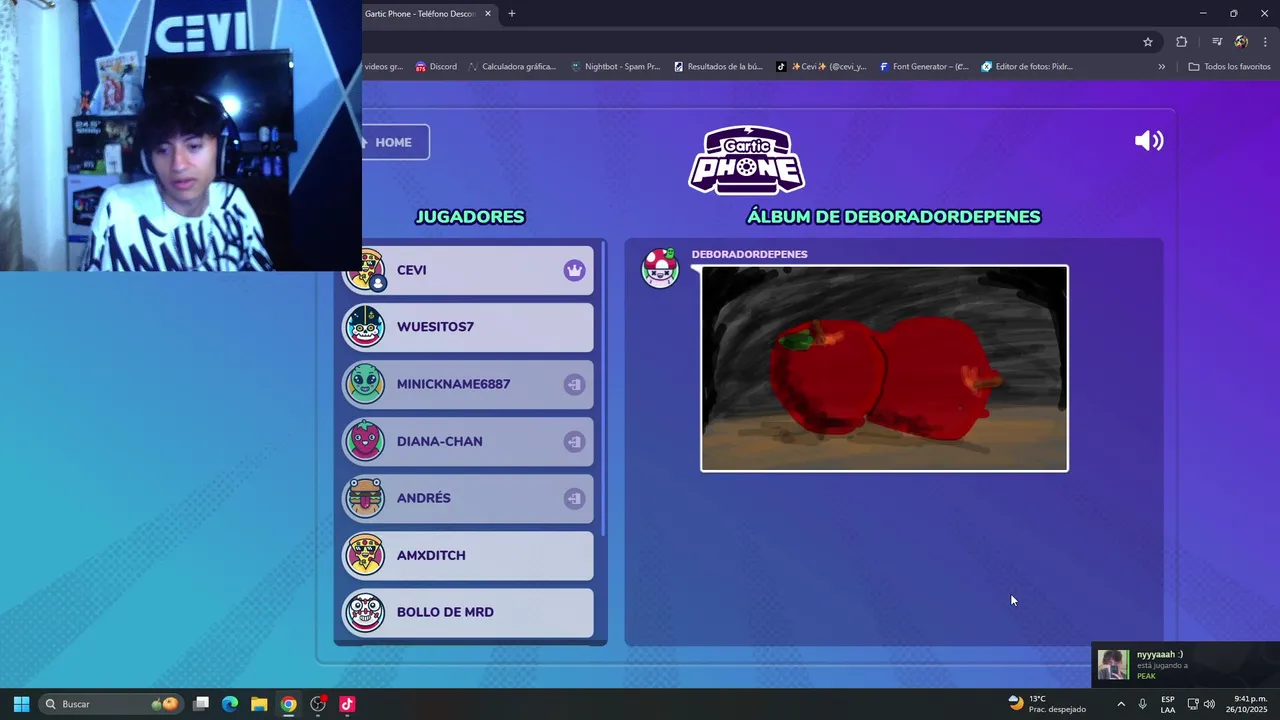Go back with the HOME button
The image size is (1280, 720).
(396, 142)
